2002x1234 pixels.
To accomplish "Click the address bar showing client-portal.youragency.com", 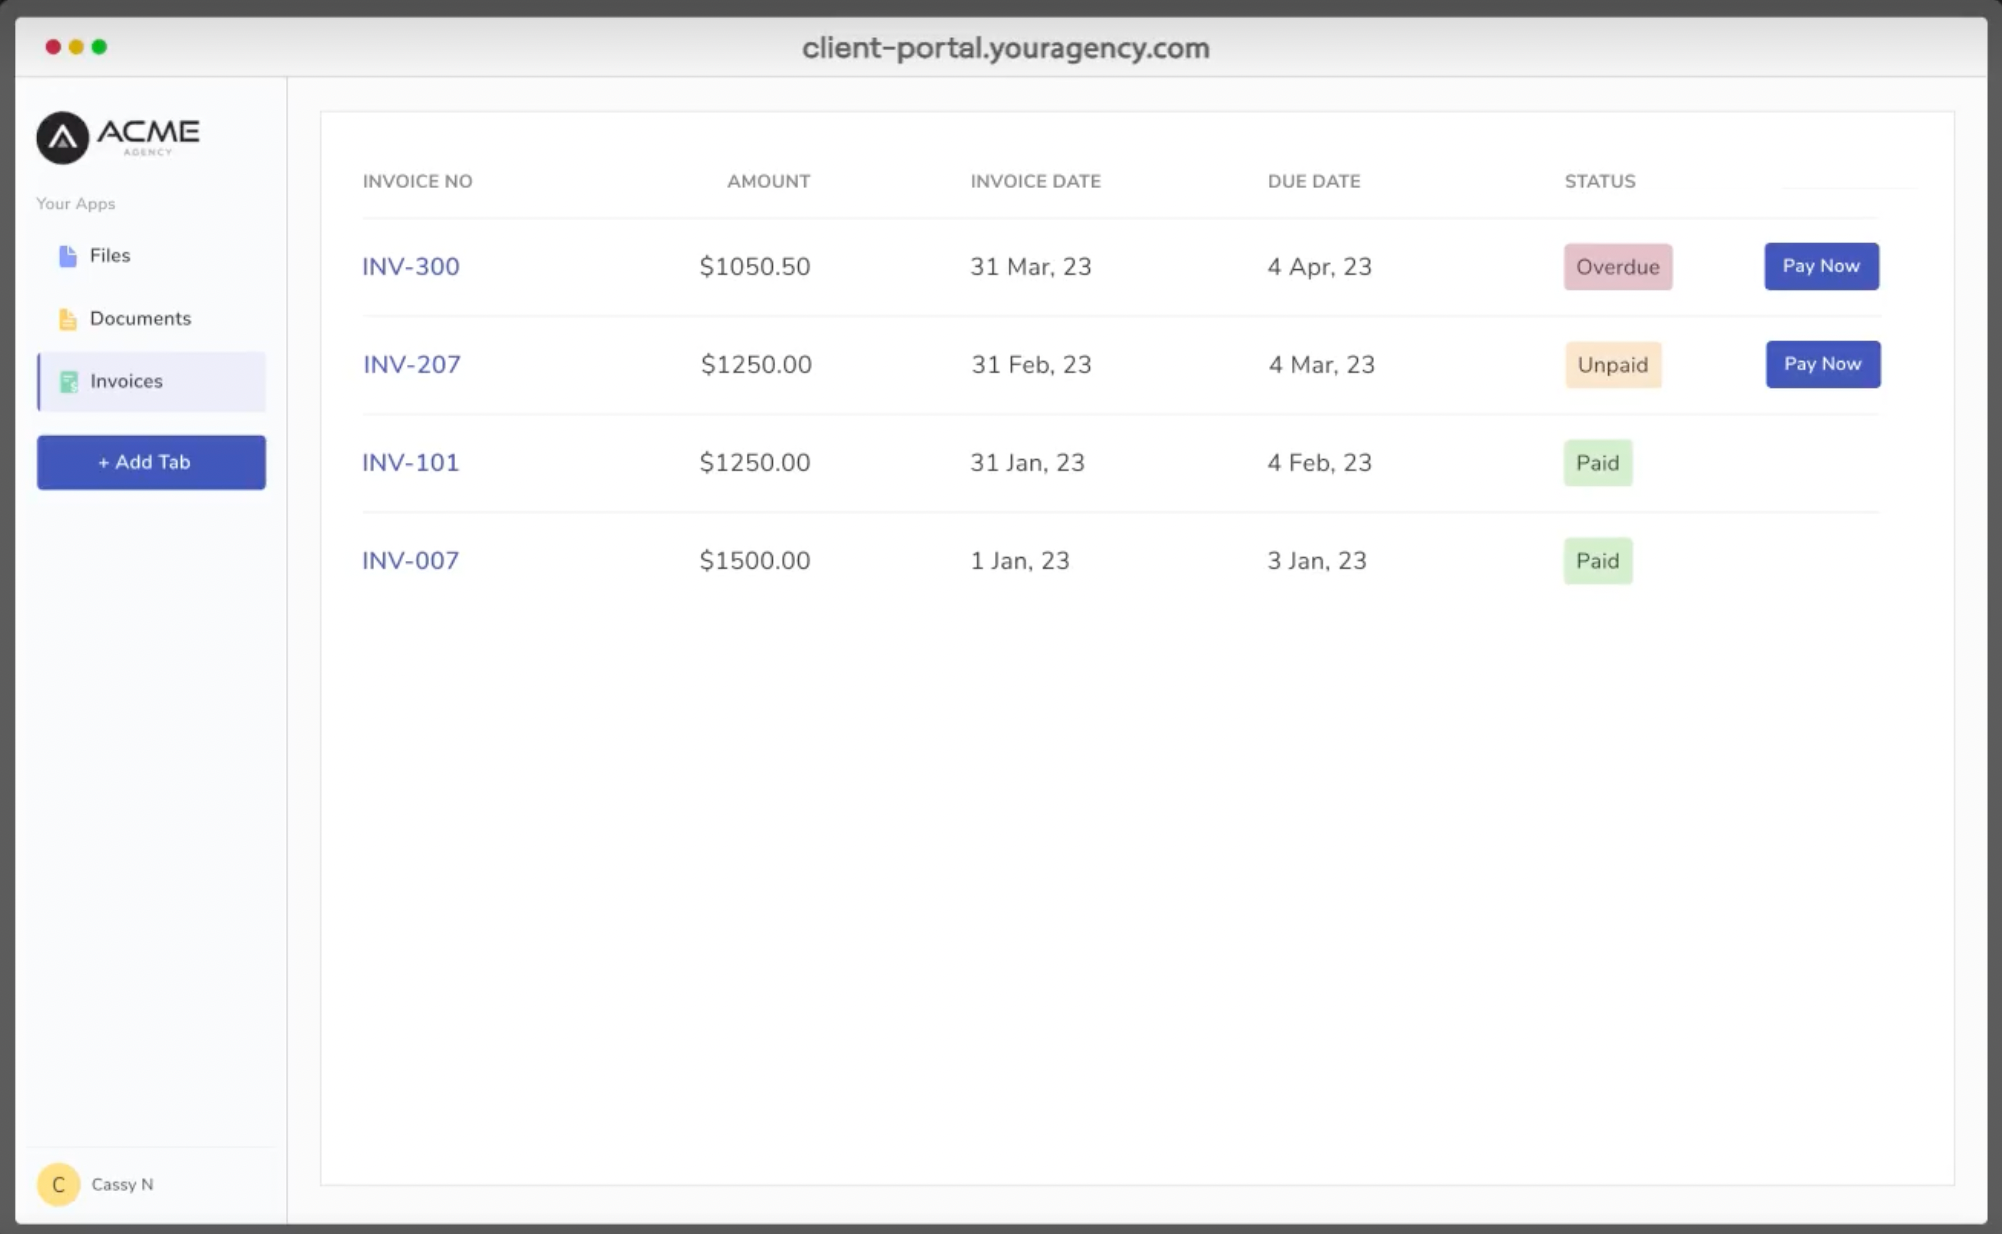I will 1003,48.
